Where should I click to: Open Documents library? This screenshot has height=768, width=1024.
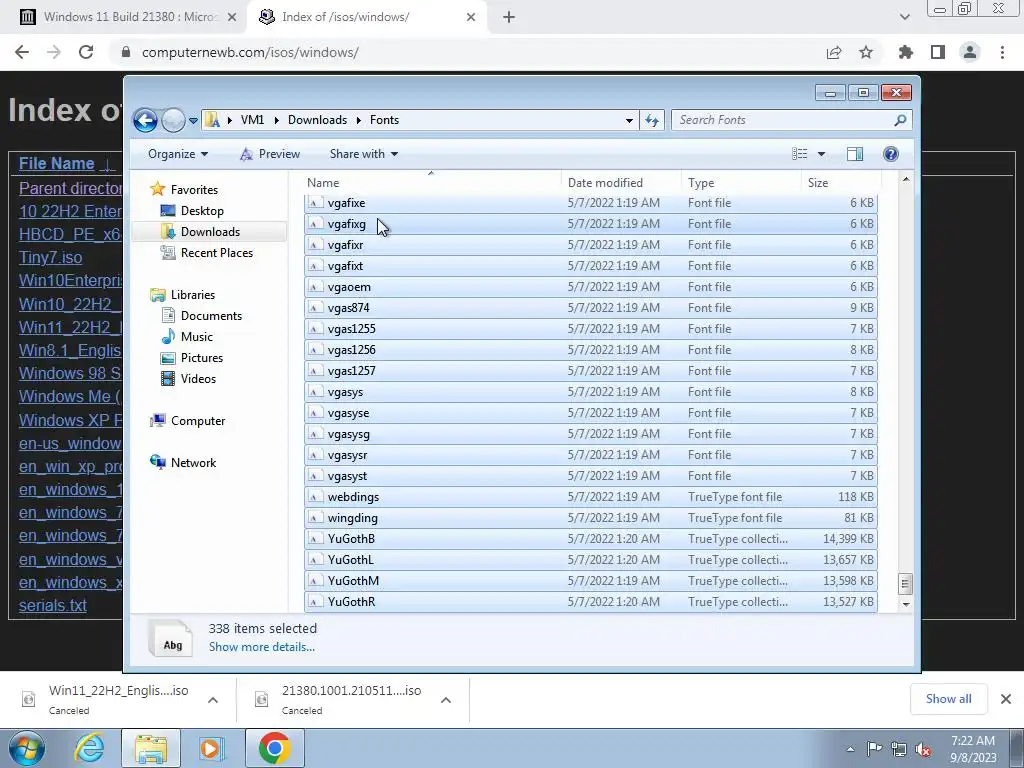(211, 316)
